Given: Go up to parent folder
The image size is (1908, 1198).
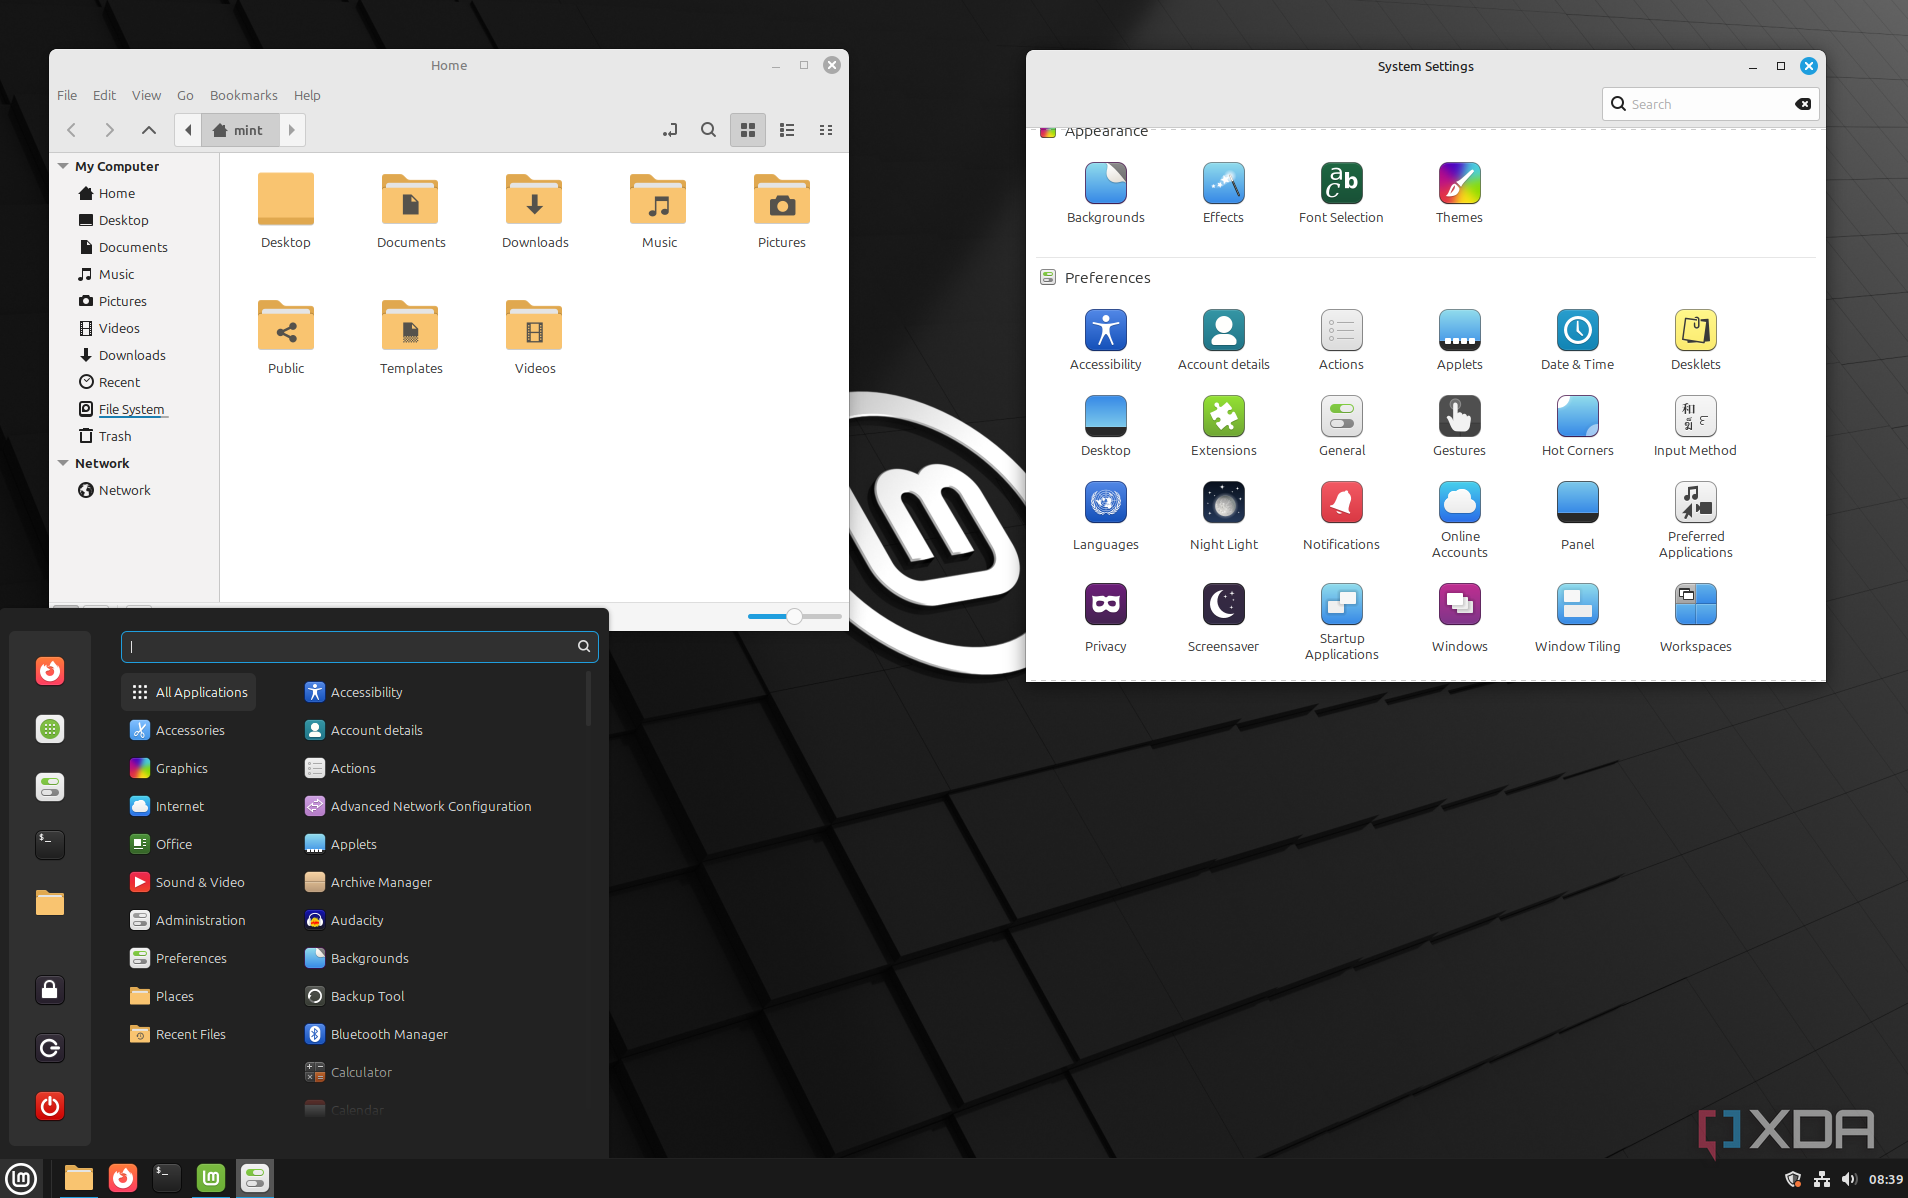Looking at the screenshot, I should click(148, 130).
